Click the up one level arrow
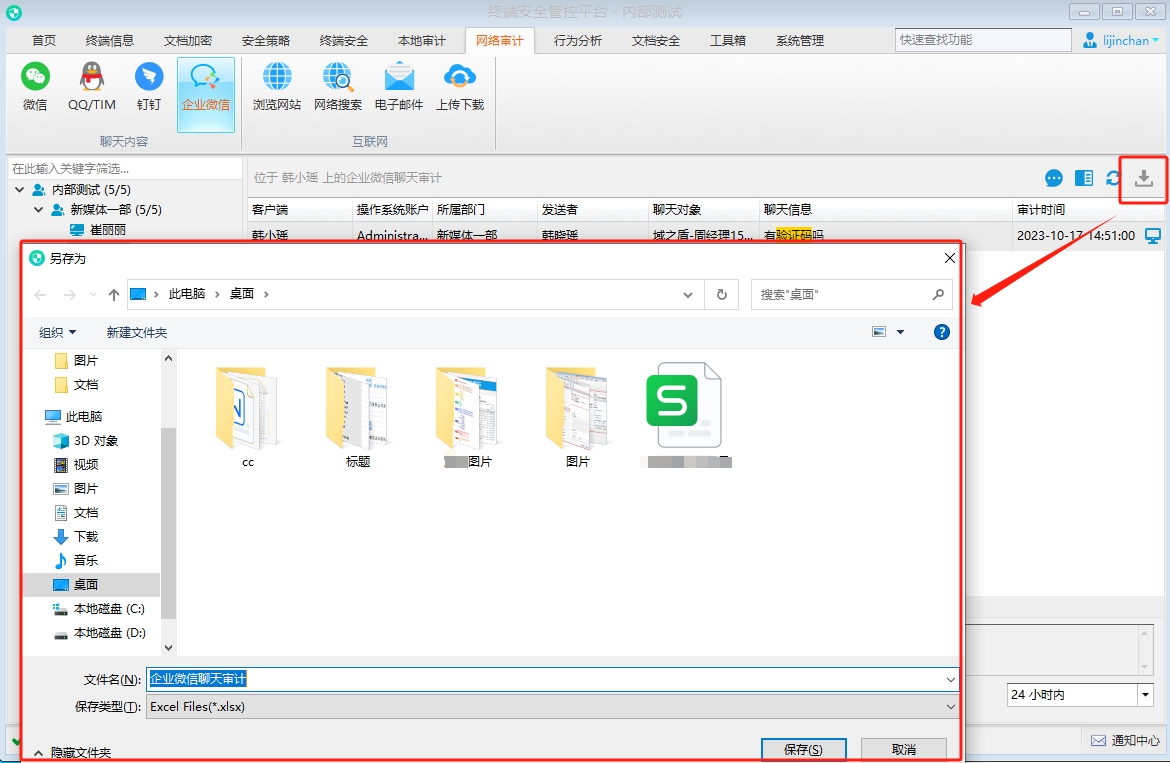The image size is (1170, 763). (113, 295)
